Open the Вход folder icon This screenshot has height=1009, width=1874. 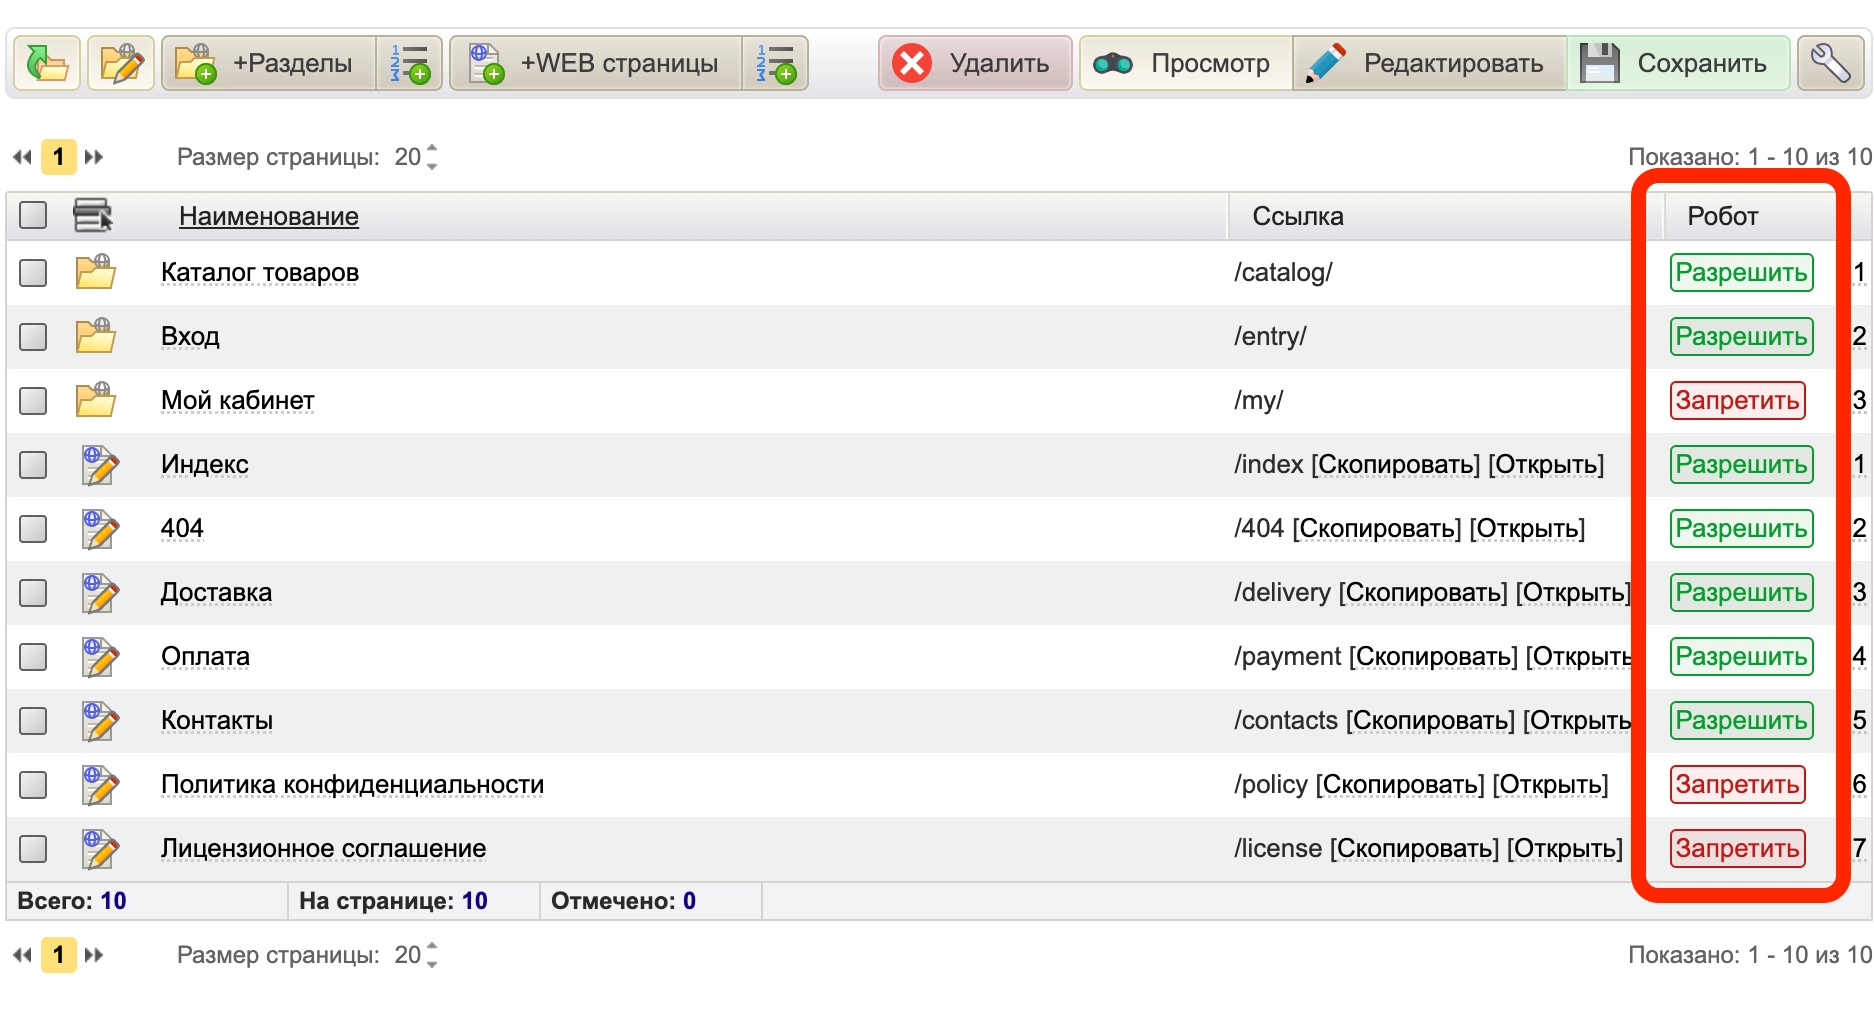coord(96,336)
